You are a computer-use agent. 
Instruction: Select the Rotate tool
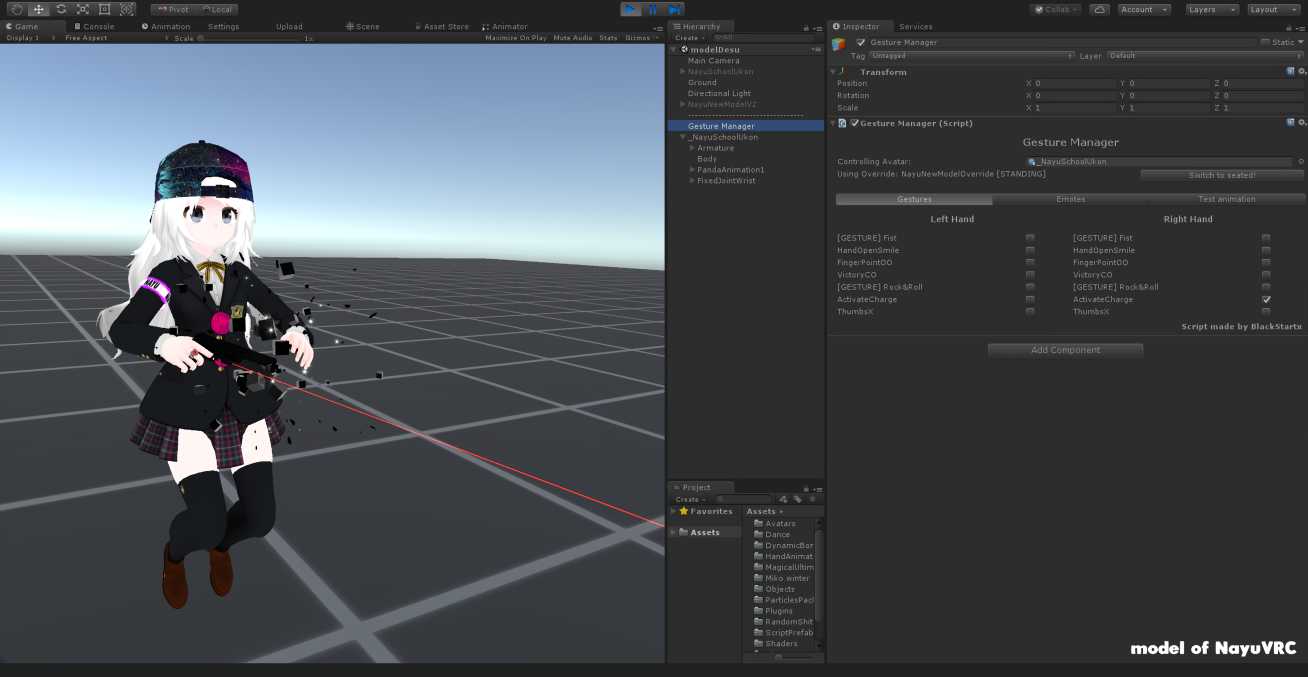[x=61, y=8]
